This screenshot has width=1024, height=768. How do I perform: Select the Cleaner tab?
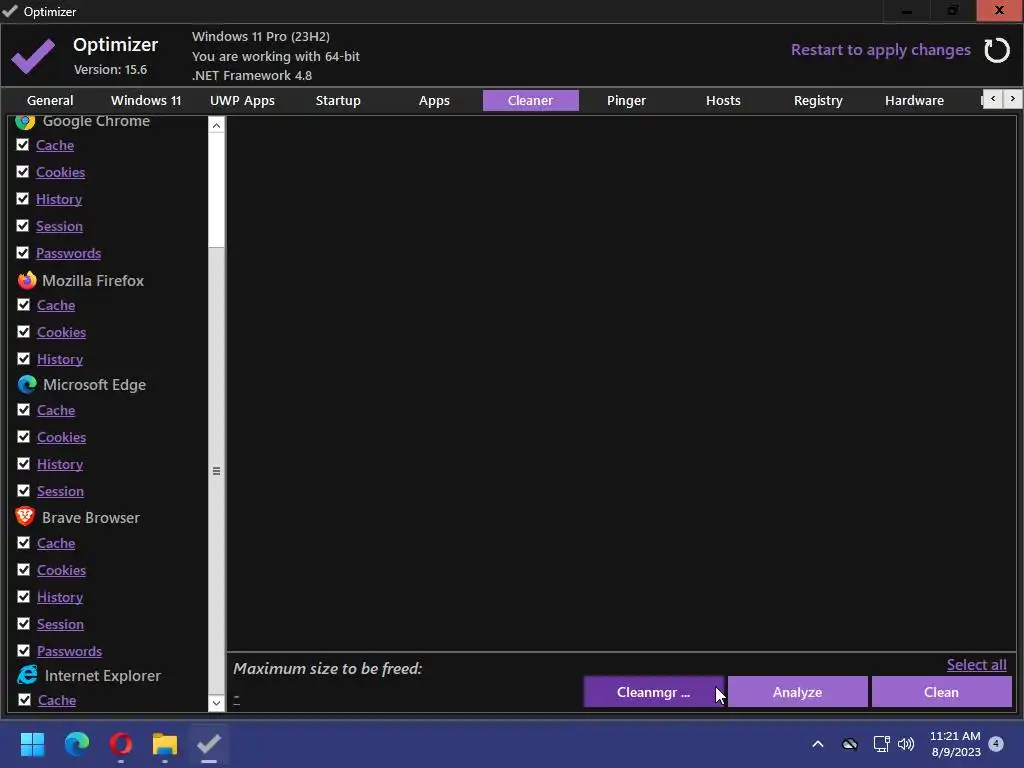tap(530, 101)
